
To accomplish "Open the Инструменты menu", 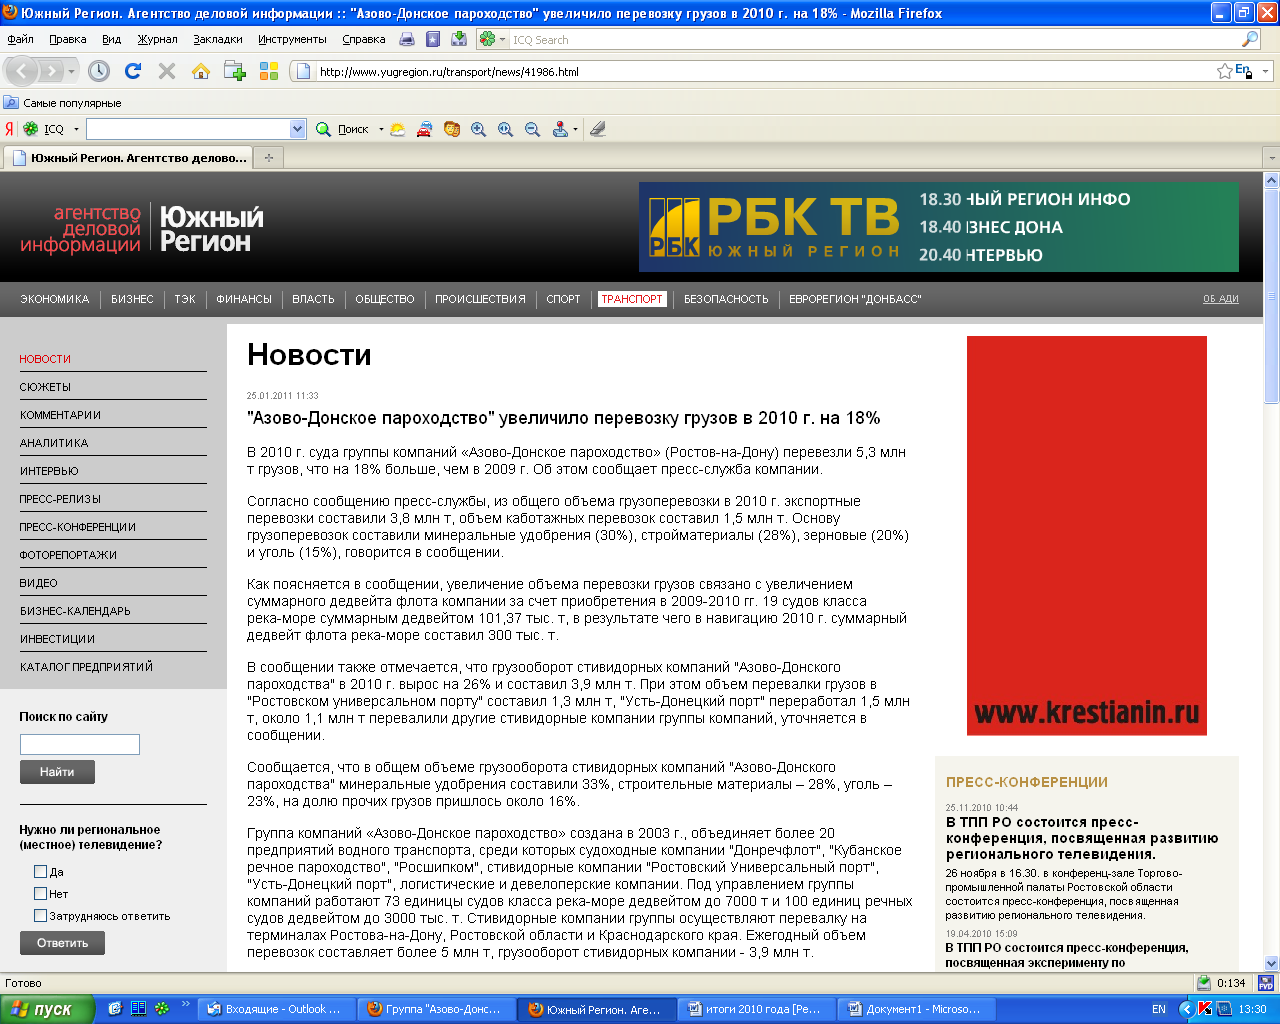I will click(x=292, y=39).
